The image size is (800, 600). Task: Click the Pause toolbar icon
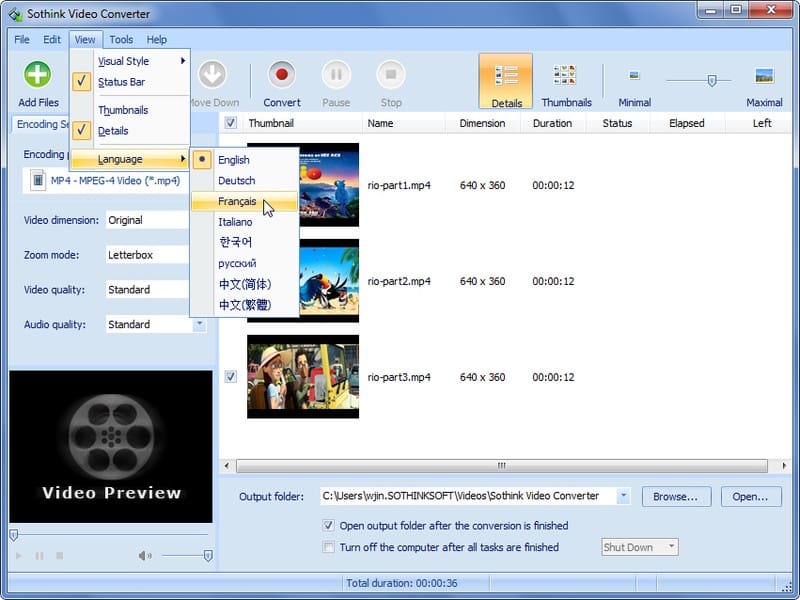pyautogui.click(x=336, y=74)
